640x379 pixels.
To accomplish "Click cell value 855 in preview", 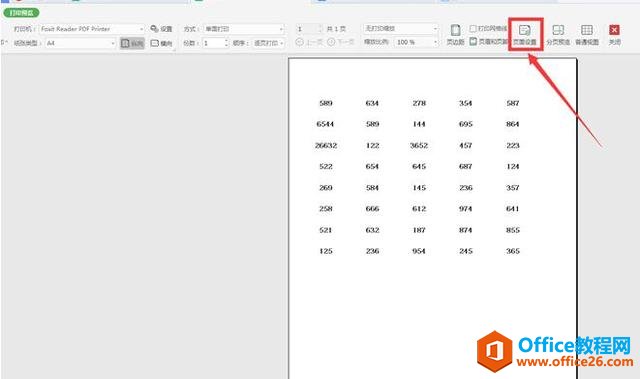I will point(513,230).
